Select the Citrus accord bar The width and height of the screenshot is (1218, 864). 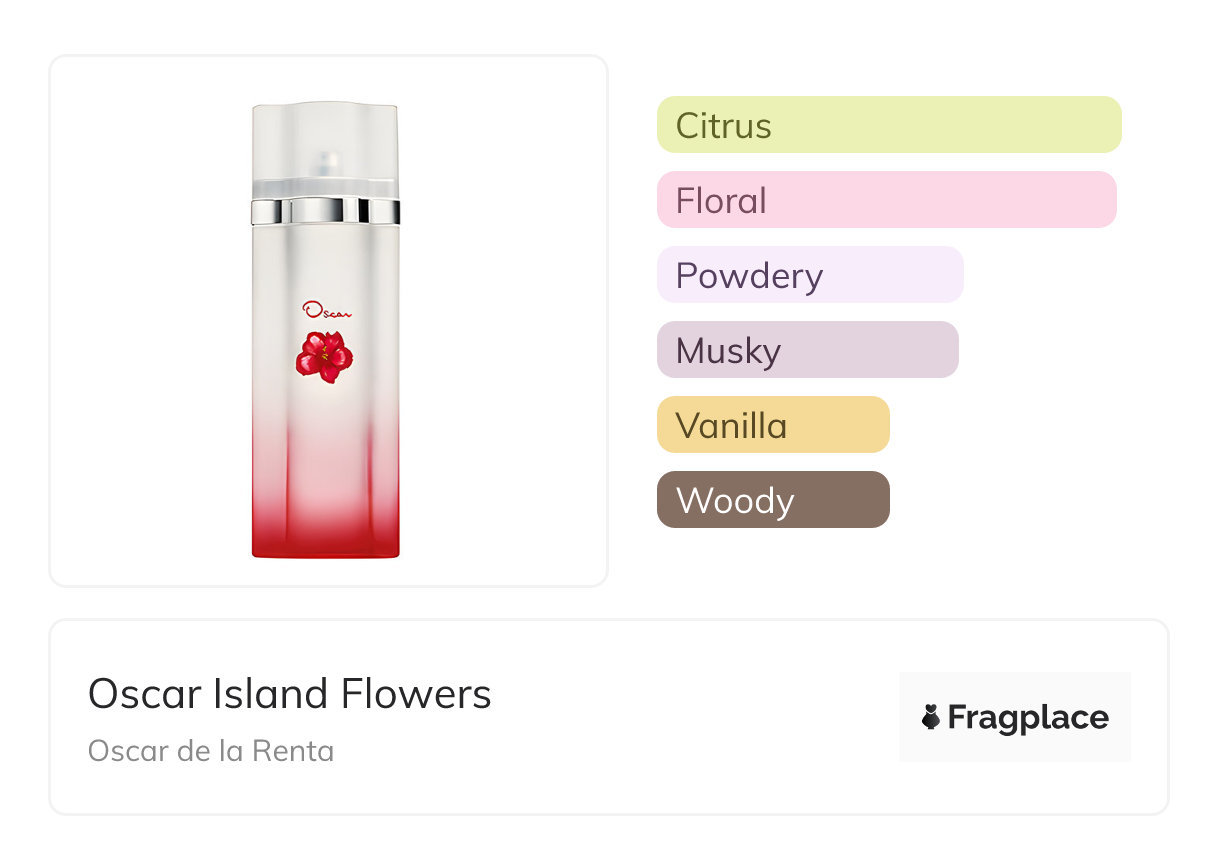[888, 125]
